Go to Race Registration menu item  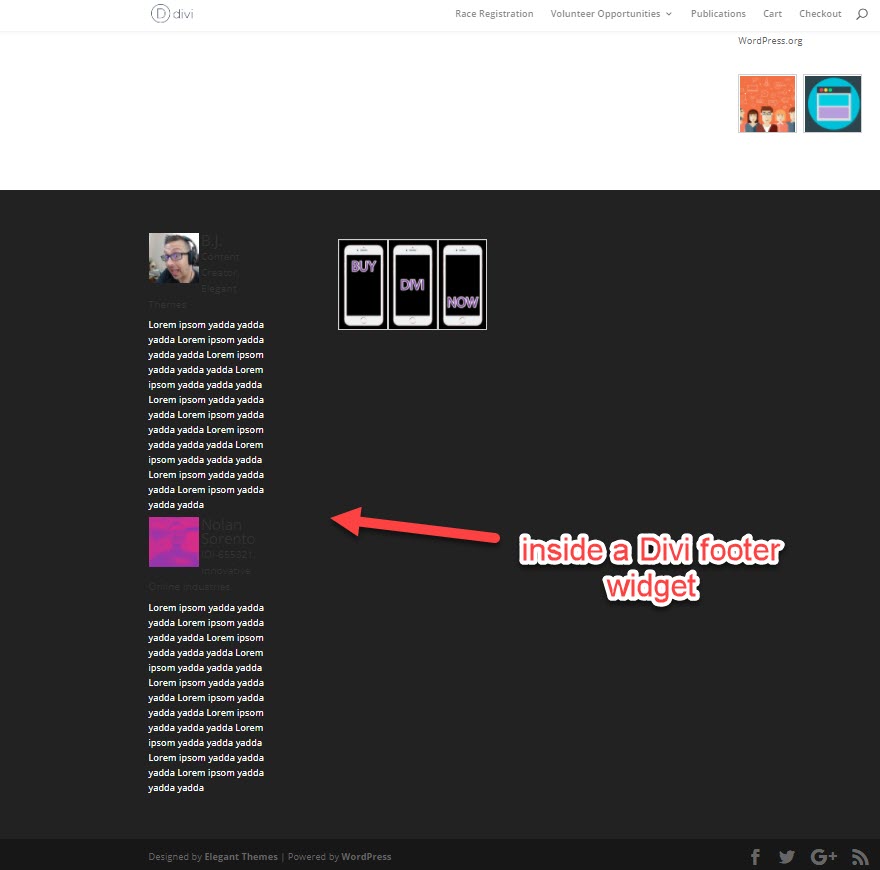[x=494, y=13]
